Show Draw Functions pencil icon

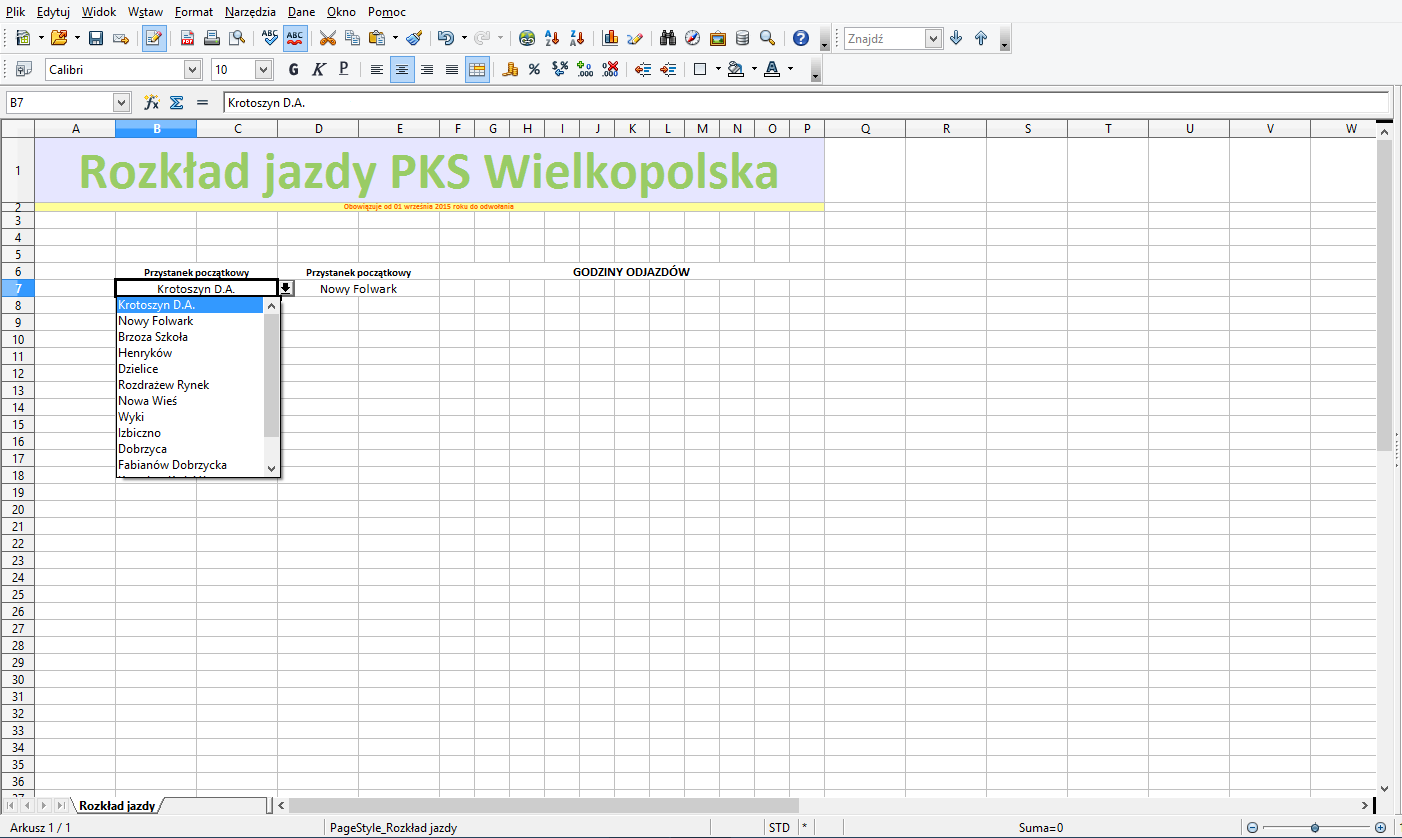click(635, 38)
